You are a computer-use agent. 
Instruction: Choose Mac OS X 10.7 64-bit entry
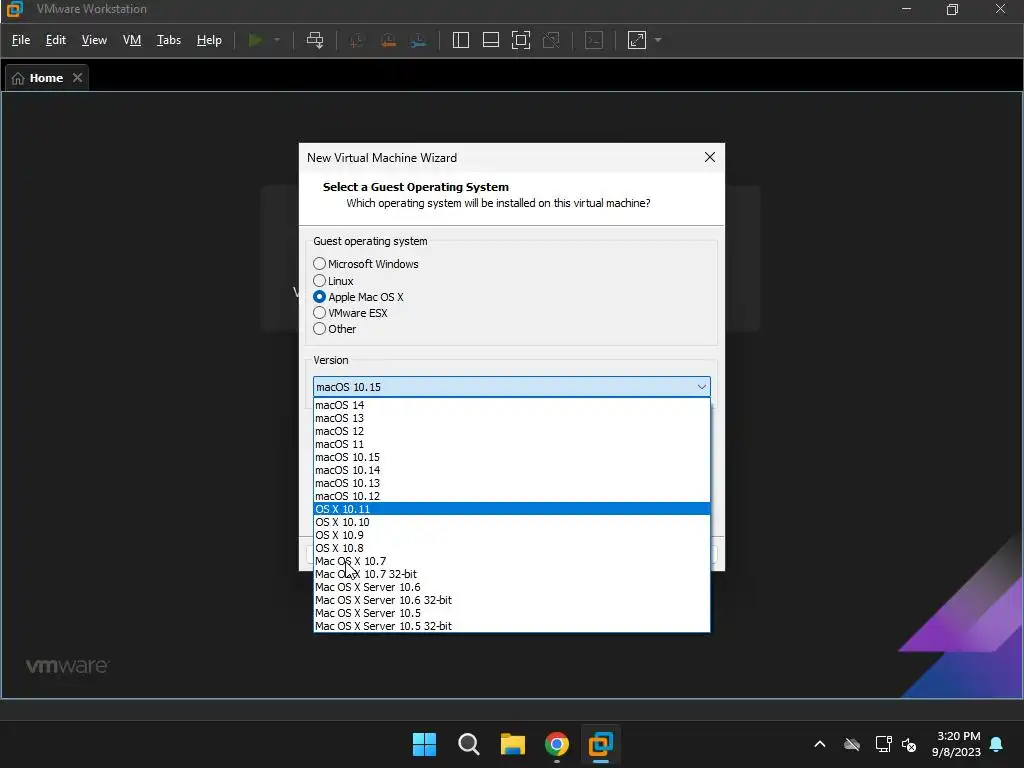coord(511,561)
